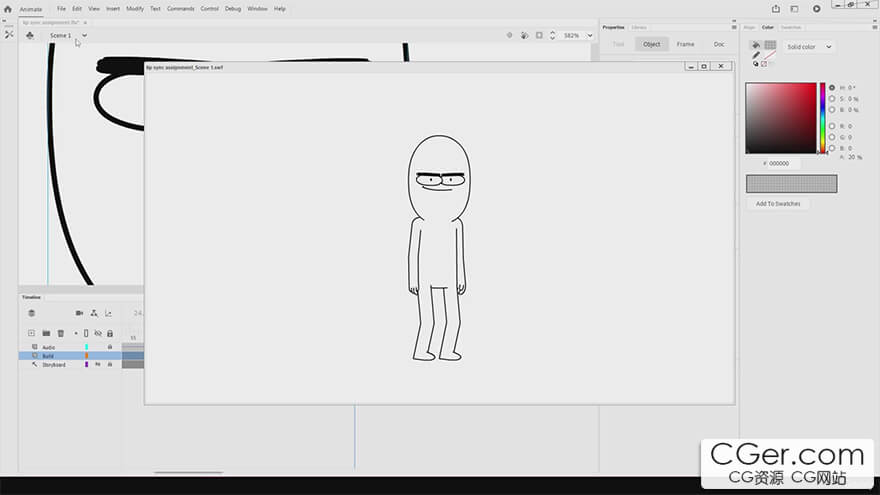
Task: Select the fill color paint bucket icon
Action: pos(756,45)
